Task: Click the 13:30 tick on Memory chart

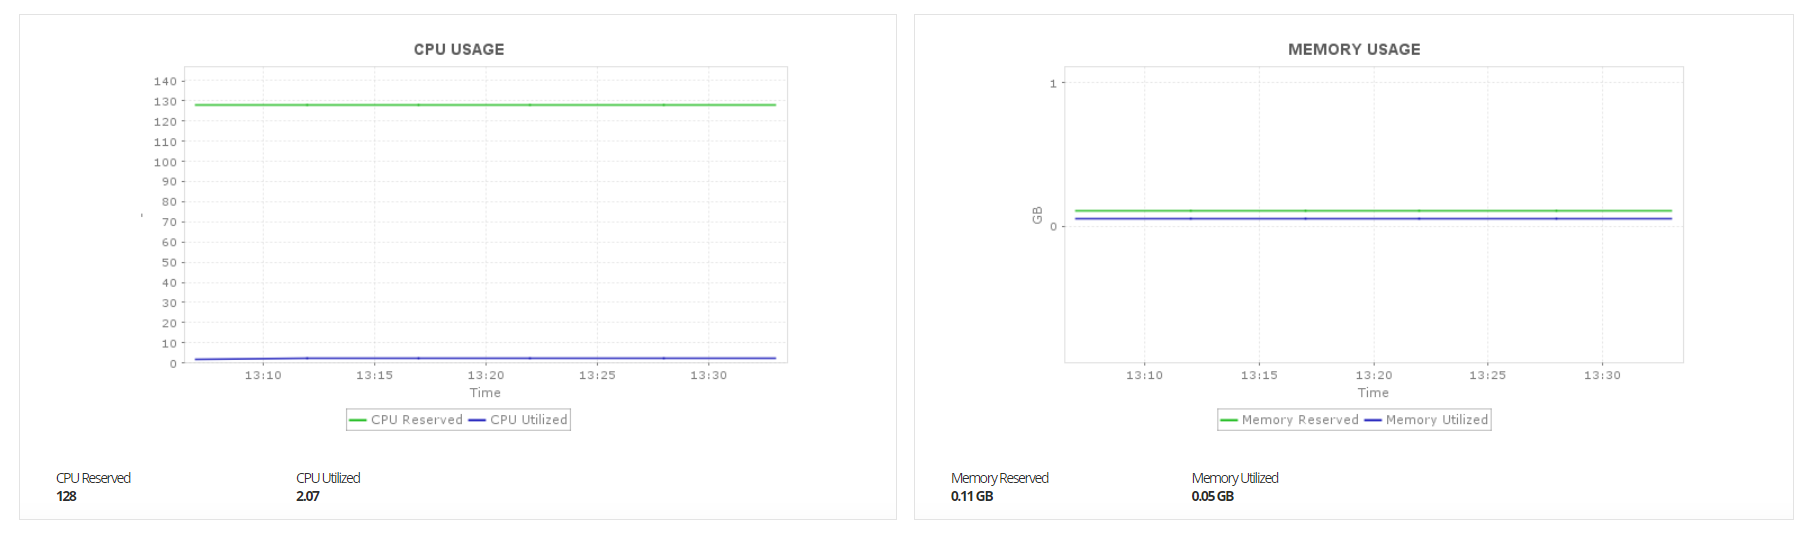Action: pos(1602,375)
